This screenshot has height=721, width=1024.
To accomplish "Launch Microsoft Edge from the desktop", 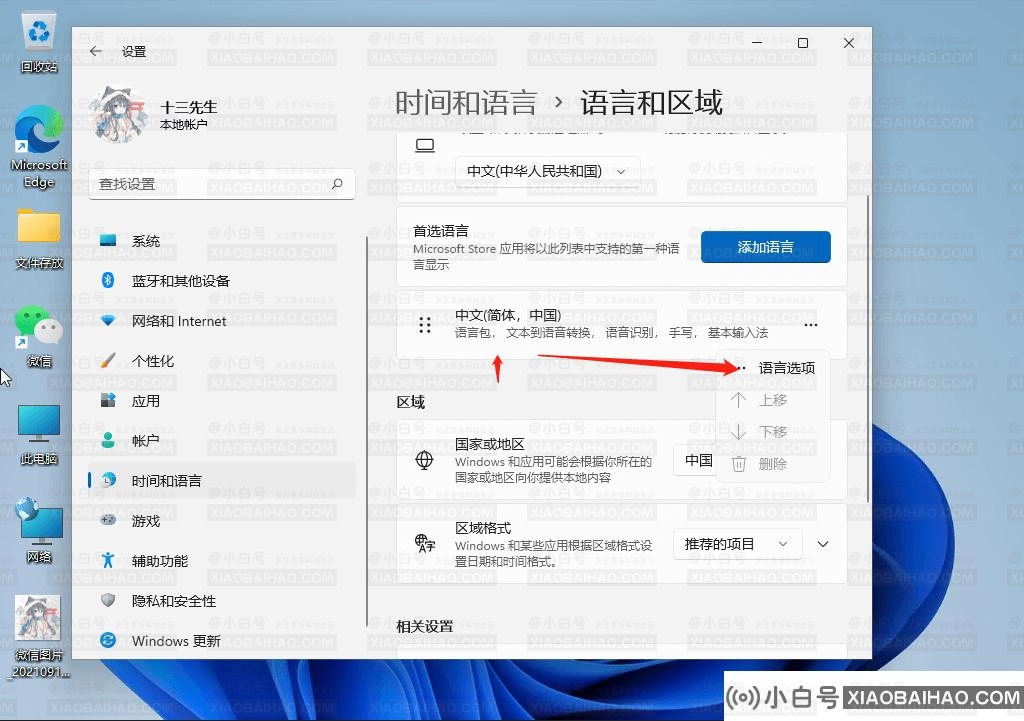I will pos(39,147).
